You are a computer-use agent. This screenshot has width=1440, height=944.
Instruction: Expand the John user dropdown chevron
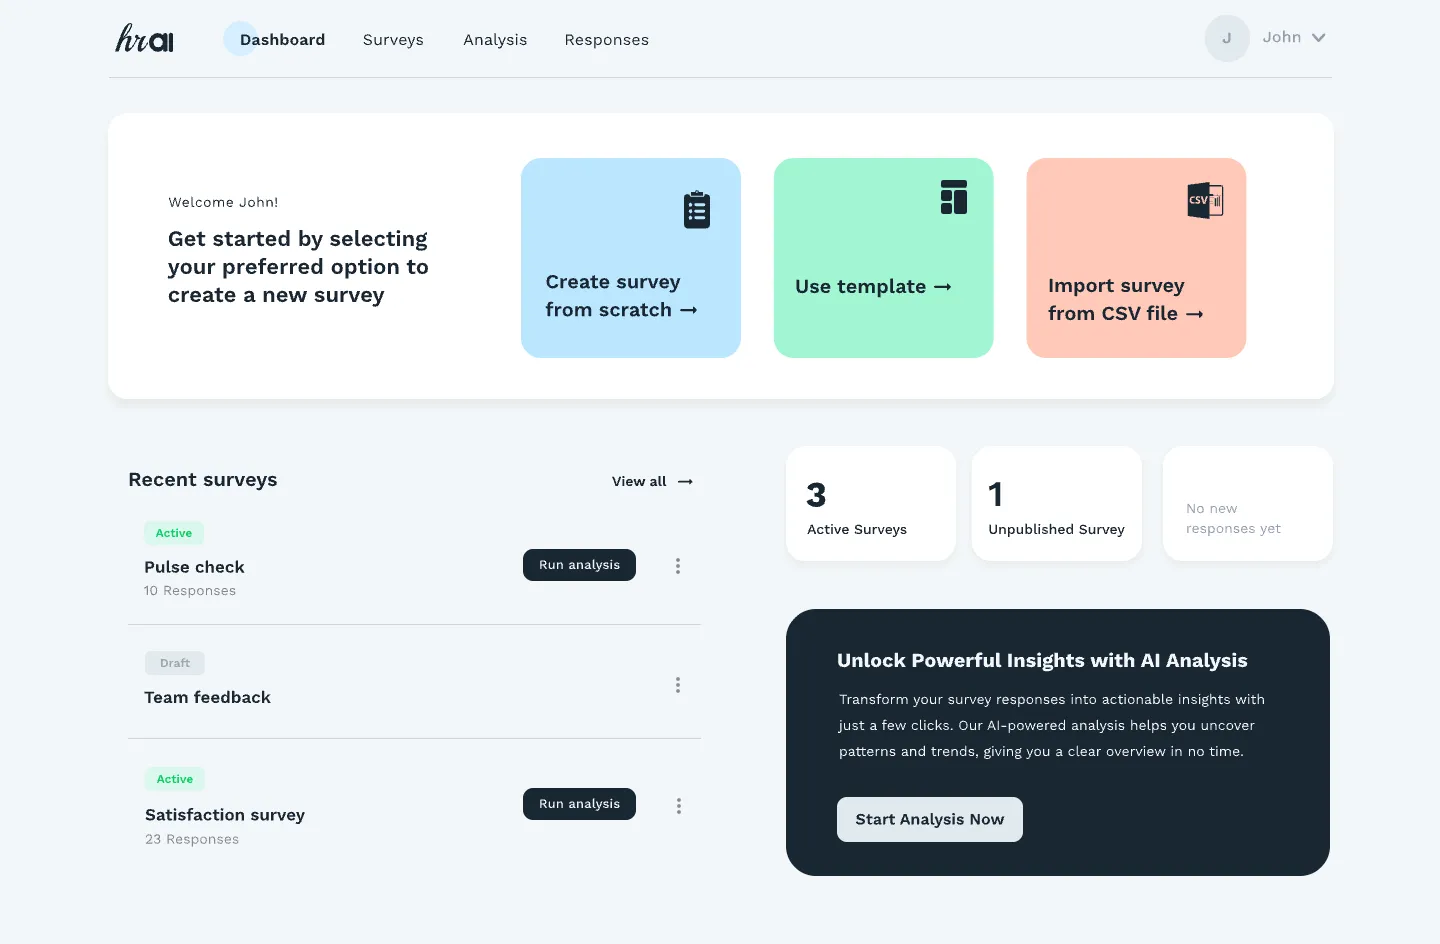point(1319,38)
